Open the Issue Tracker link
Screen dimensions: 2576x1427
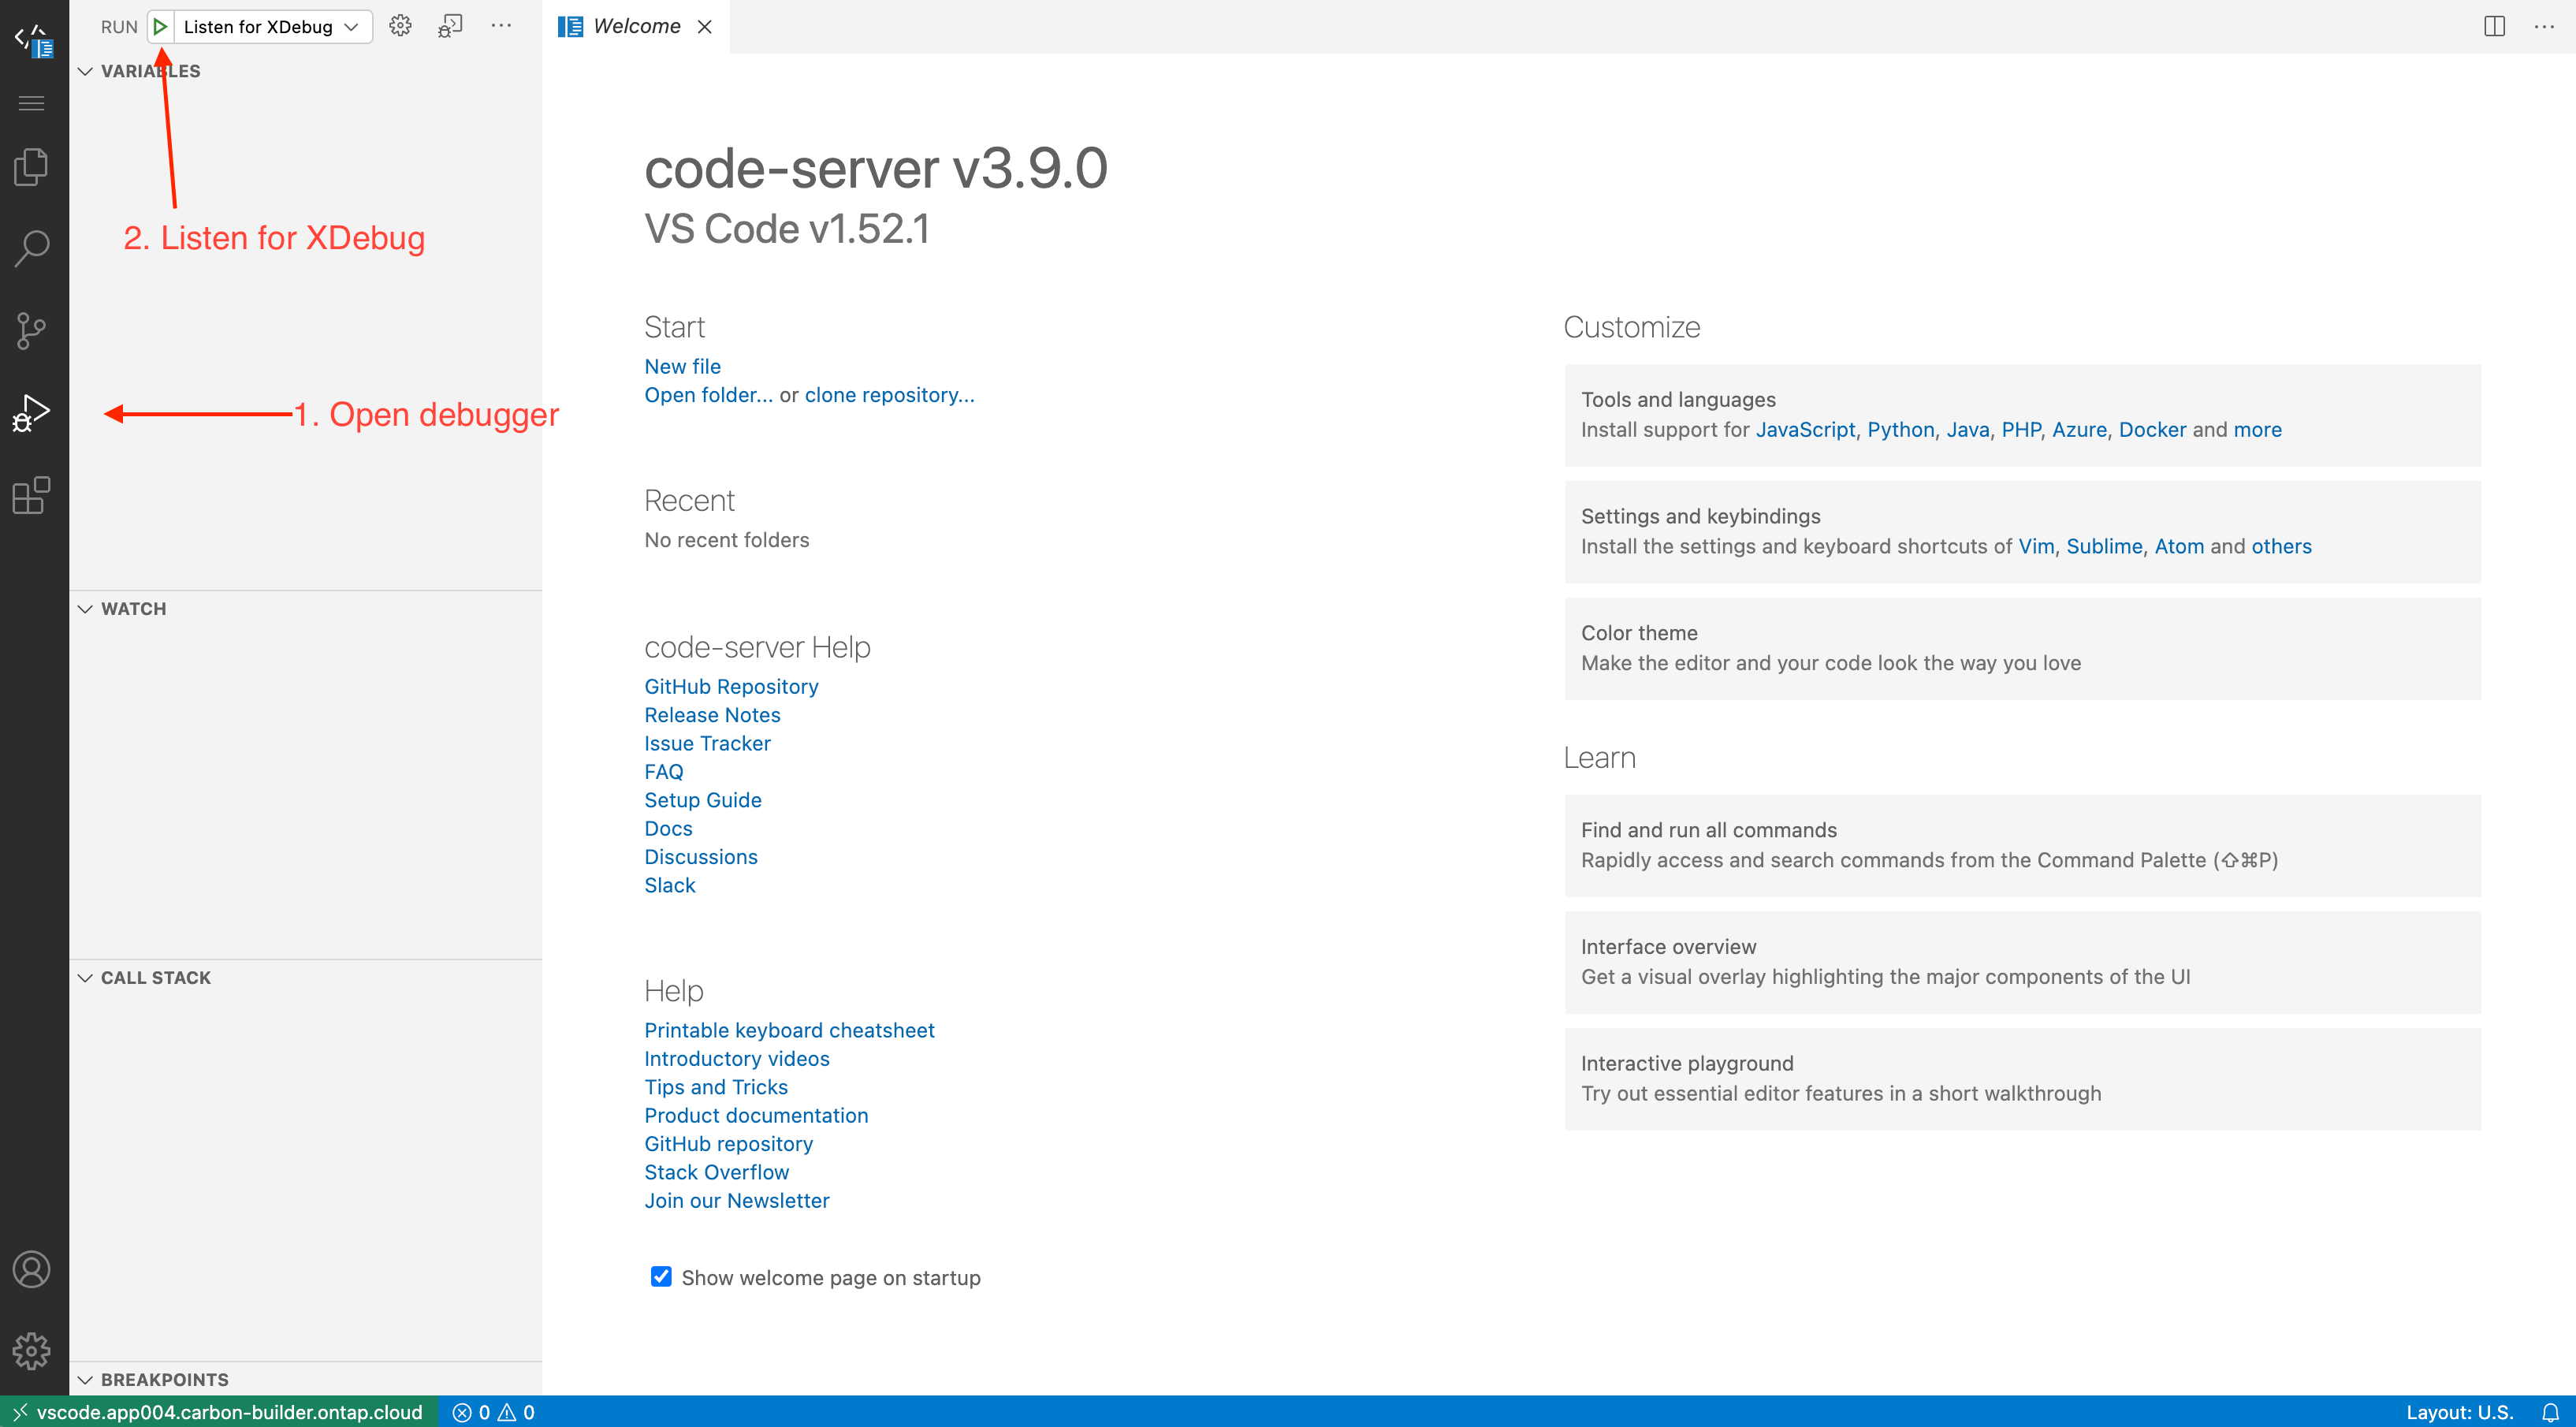707,744
